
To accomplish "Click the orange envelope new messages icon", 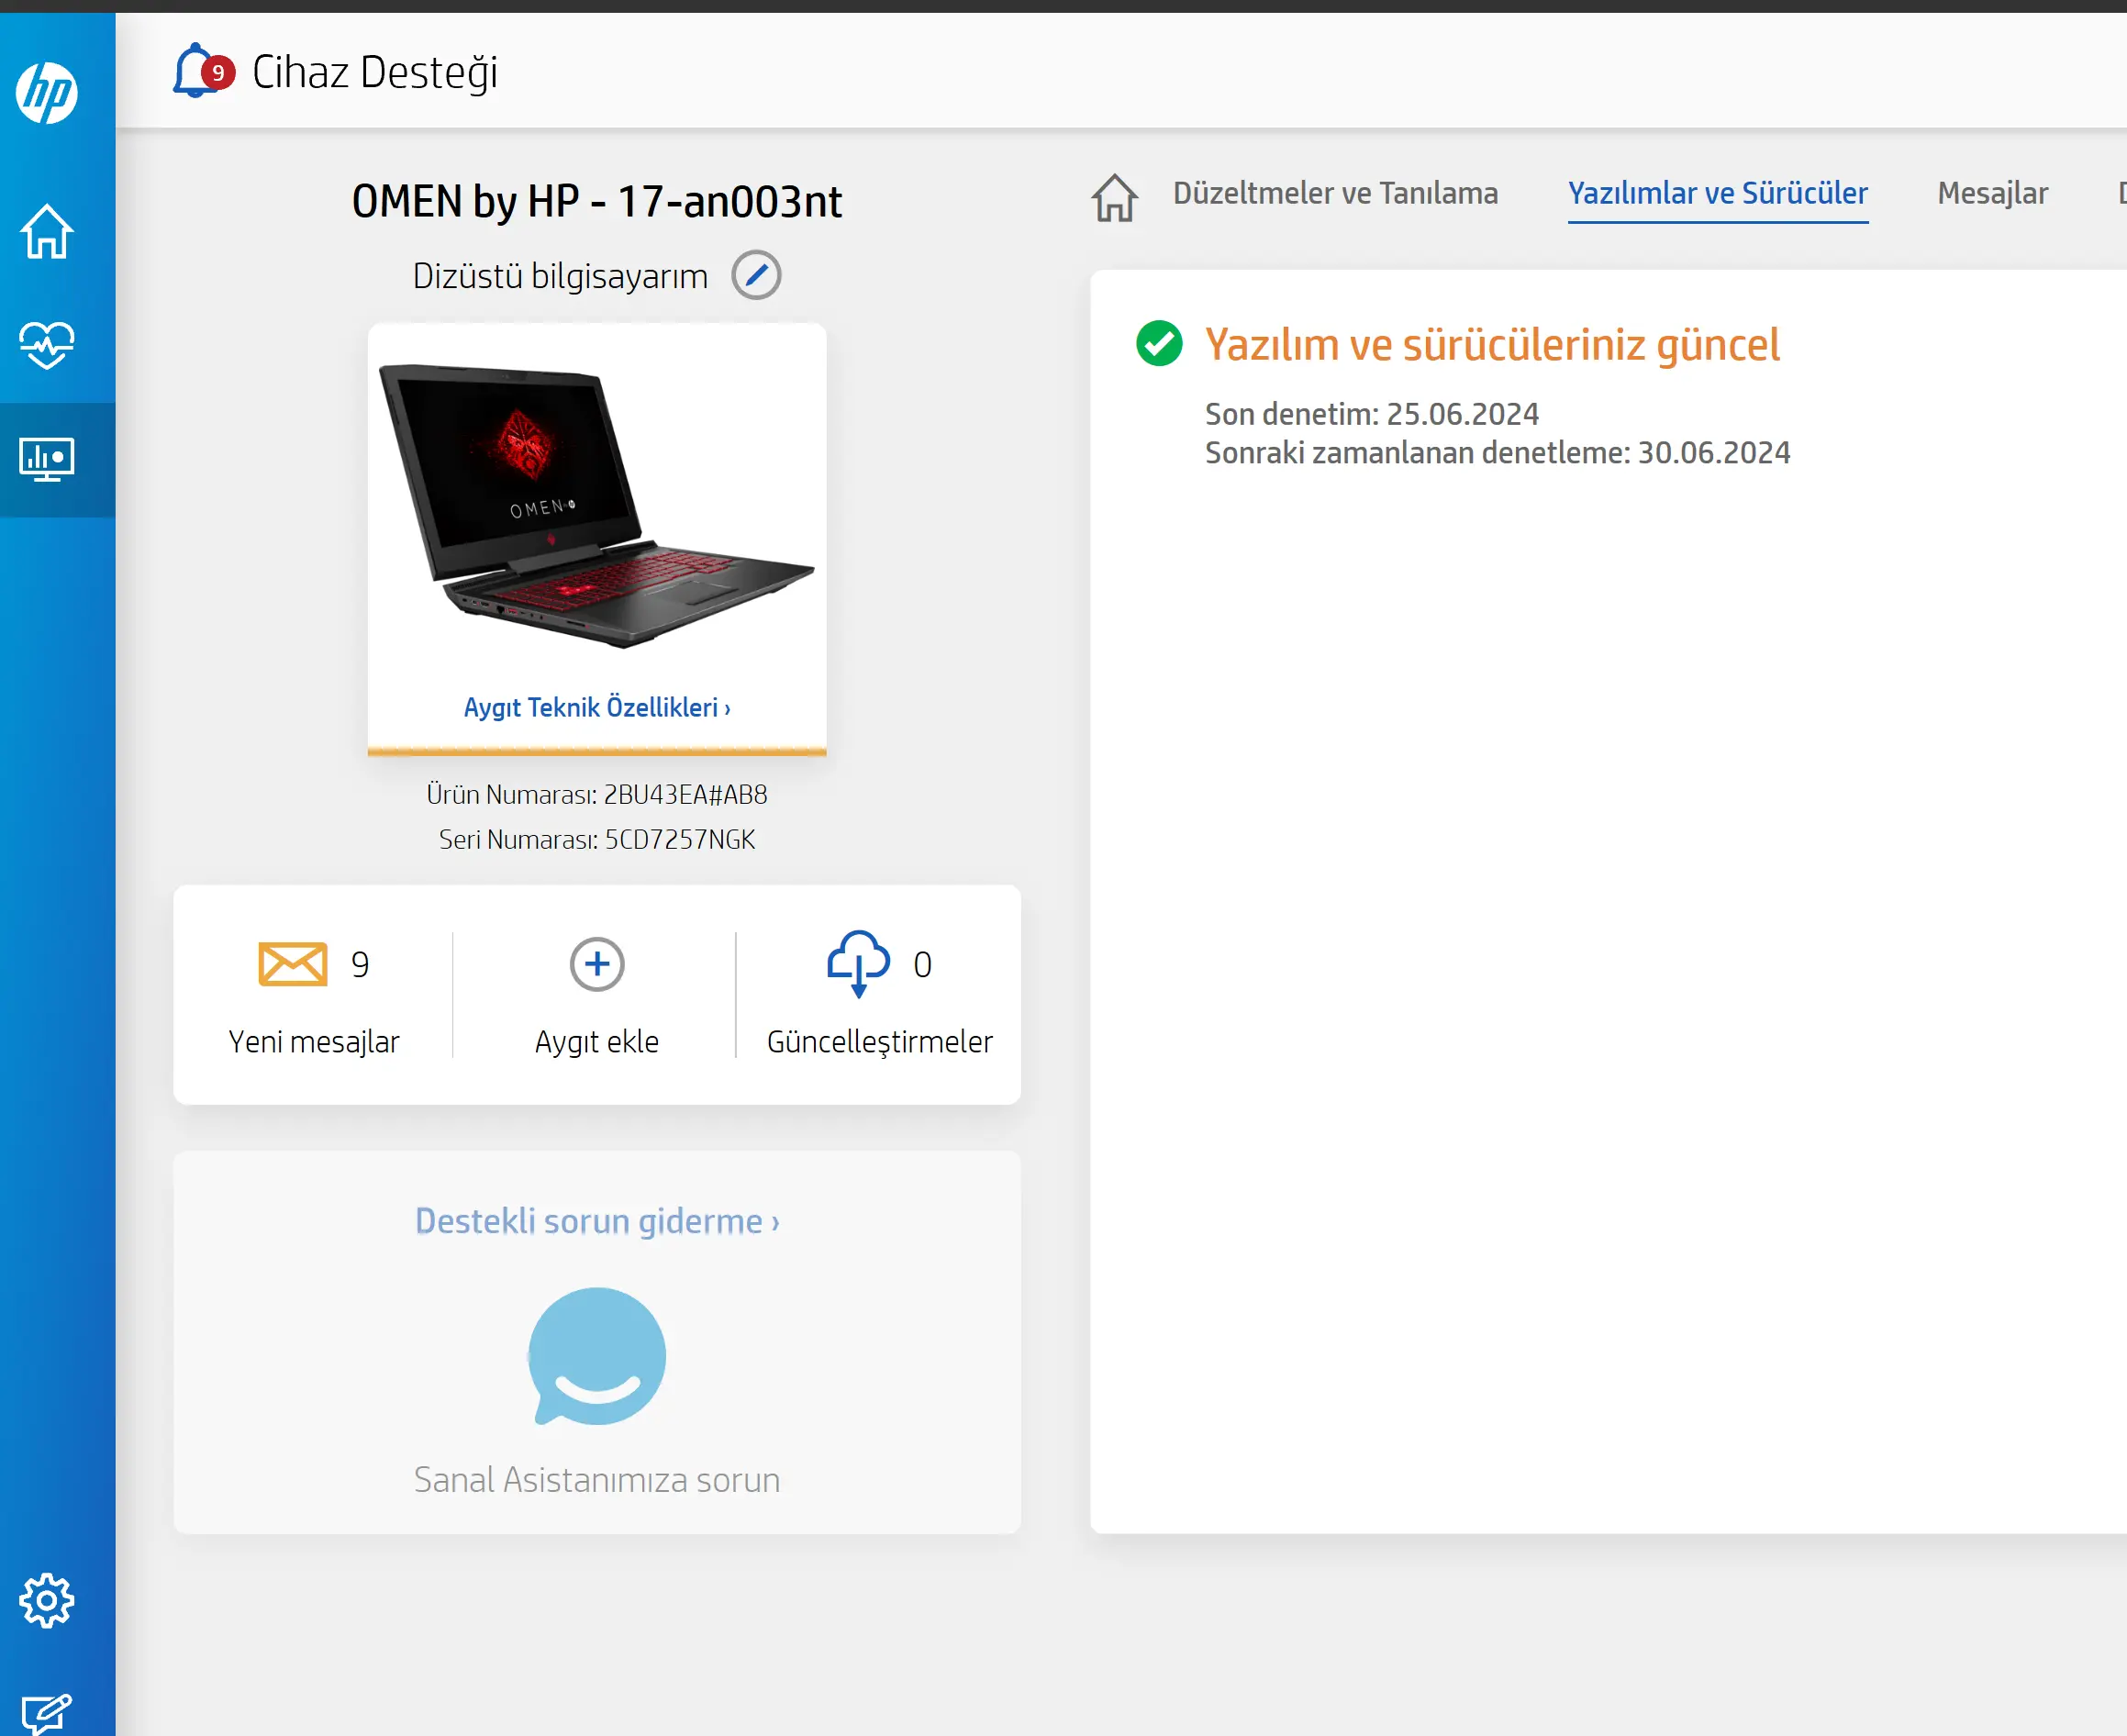I will (292, 964).
